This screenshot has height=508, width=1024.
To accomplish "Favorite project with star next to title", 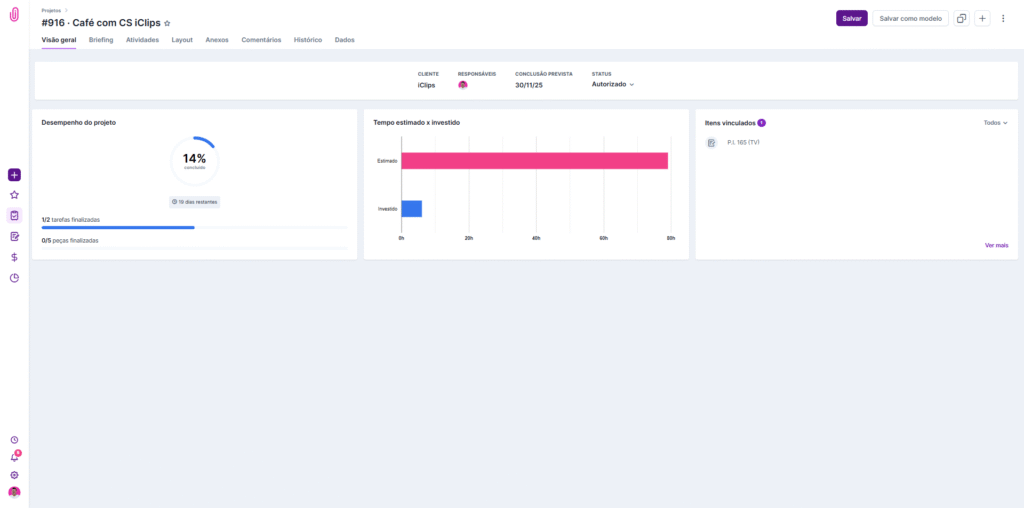I will [167, 23].
